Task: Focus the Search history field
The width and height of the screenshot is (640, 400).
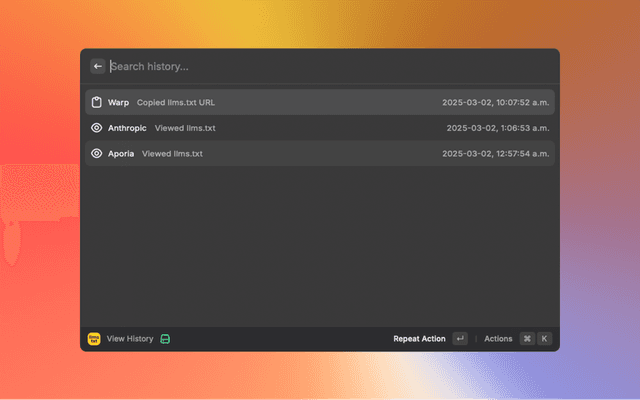Action: click(300, 66)
